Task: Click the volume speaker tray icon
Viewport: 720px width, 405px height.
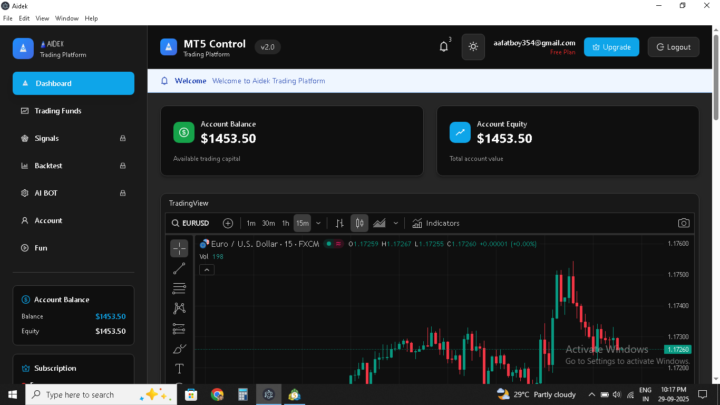Action: (x=616, y=394)
